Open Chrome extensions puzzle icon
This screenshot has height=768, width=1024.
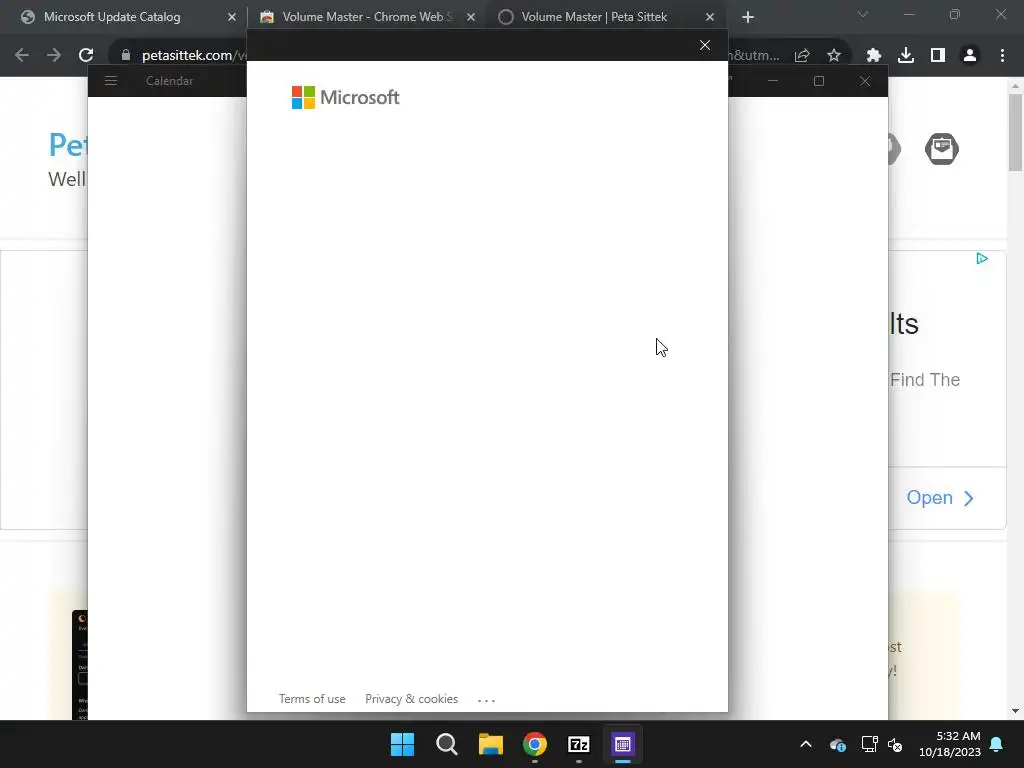coord(874,56)
